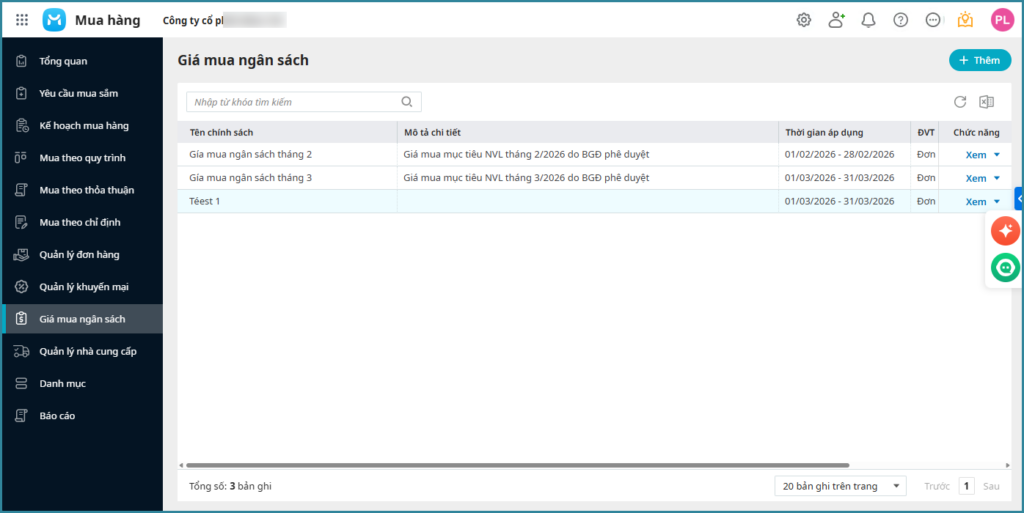Click the Kế hoạch mua hàng icon

click(22, 126)
